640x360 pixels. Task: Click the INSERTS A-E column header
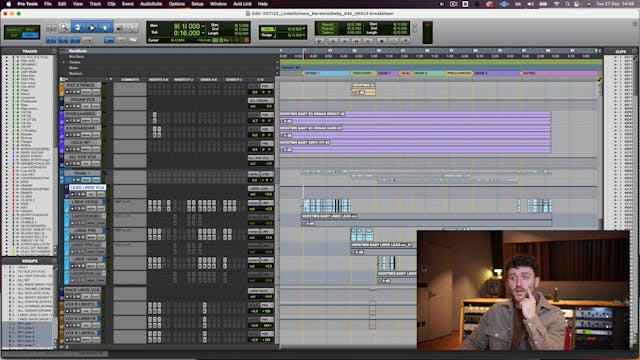159,80
